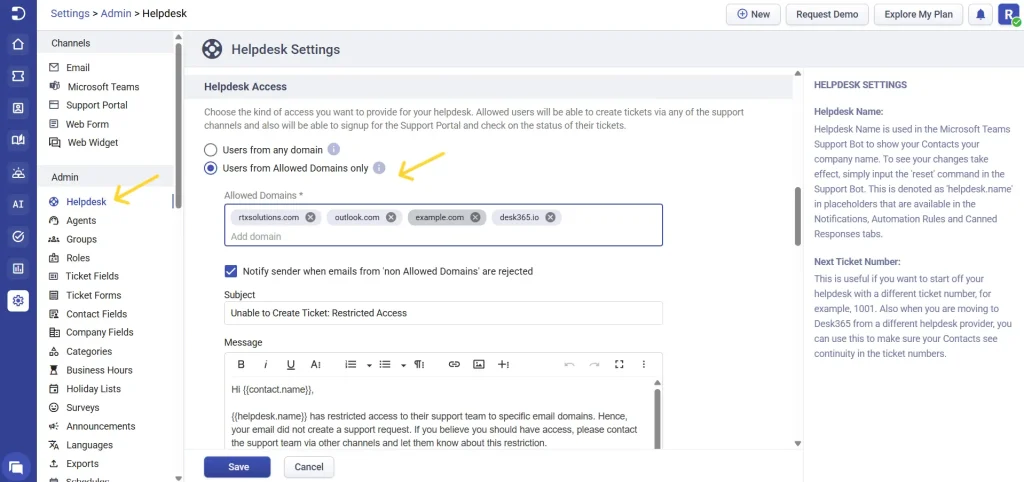Click the Subject input field
This screenshot has height=482, width=1024.
pyautogui.click(x=443, y=313)
